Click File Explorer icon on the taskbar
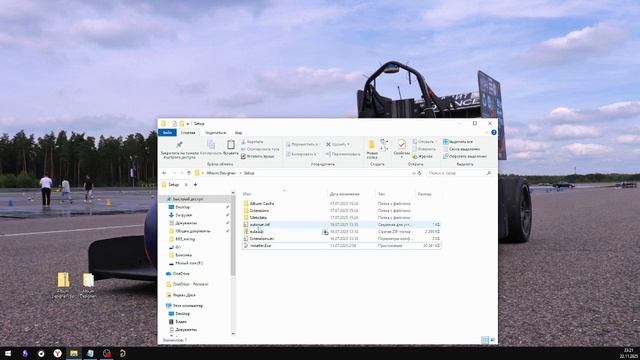Screen dimensions: 640x360 74,353
